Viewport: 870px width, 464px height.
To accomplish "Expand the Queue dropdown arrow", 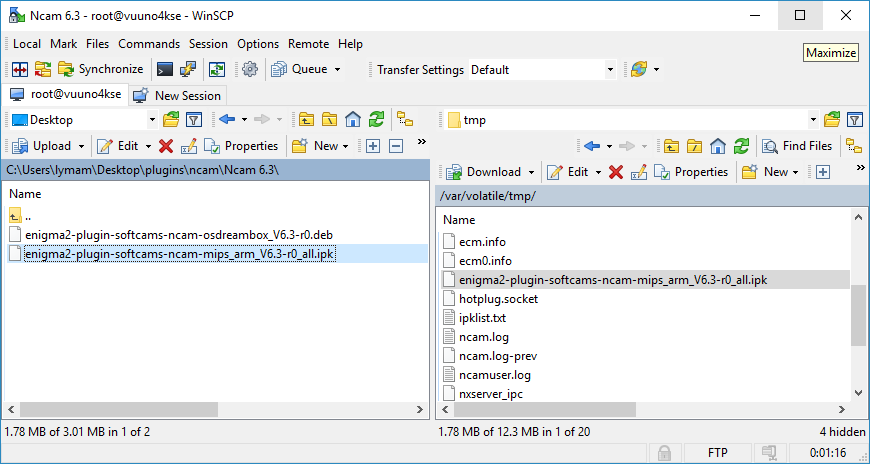I will (x=337, y=69).
